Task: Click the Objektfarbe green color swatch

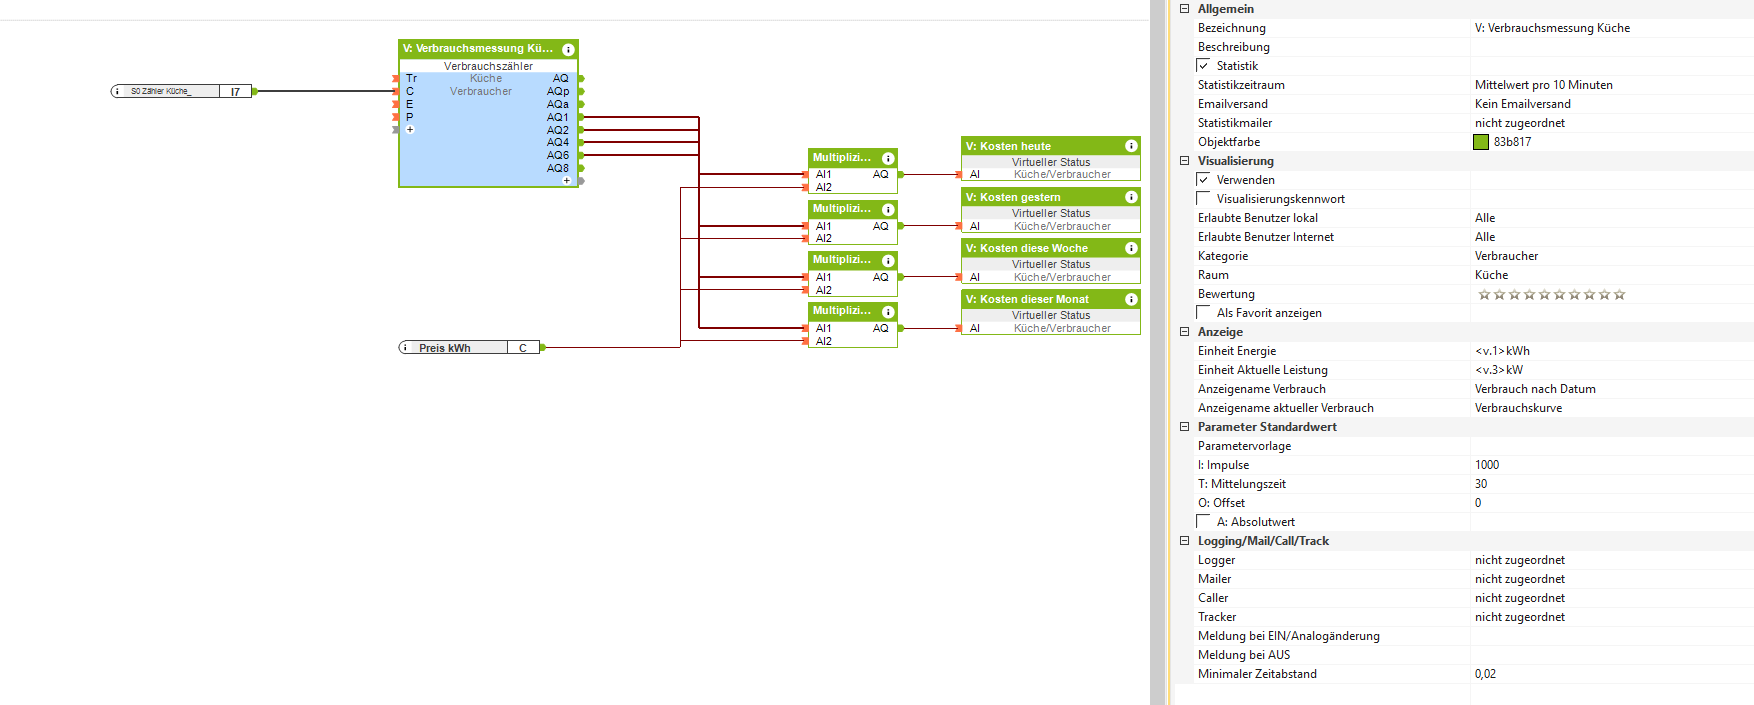Action: (1481, 142)
